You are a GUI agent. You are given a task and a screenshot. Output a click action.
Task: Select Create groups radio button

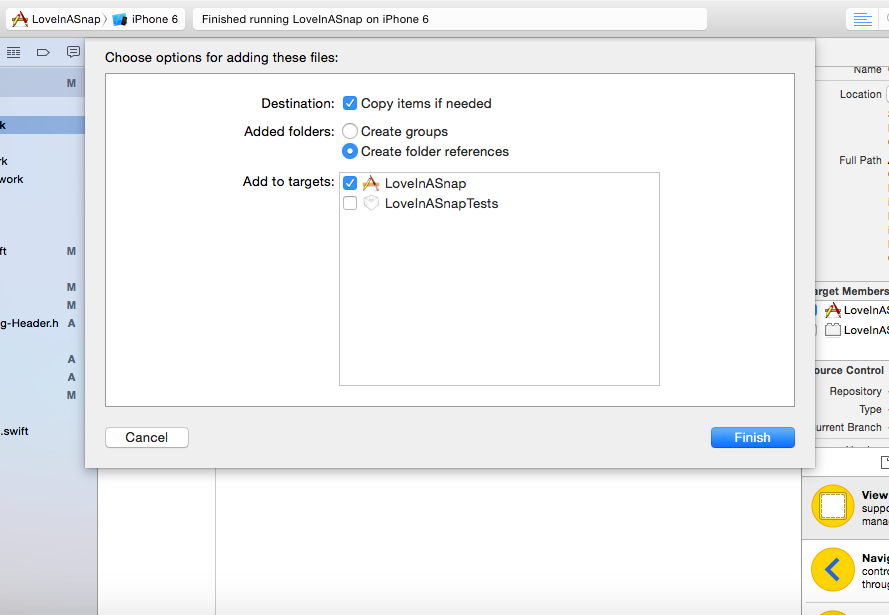click(350, 132)
